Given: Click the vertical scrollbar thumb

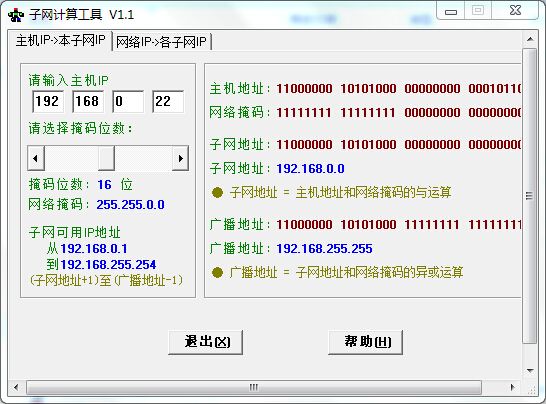Looking at the screenshot, I should 530,196.
